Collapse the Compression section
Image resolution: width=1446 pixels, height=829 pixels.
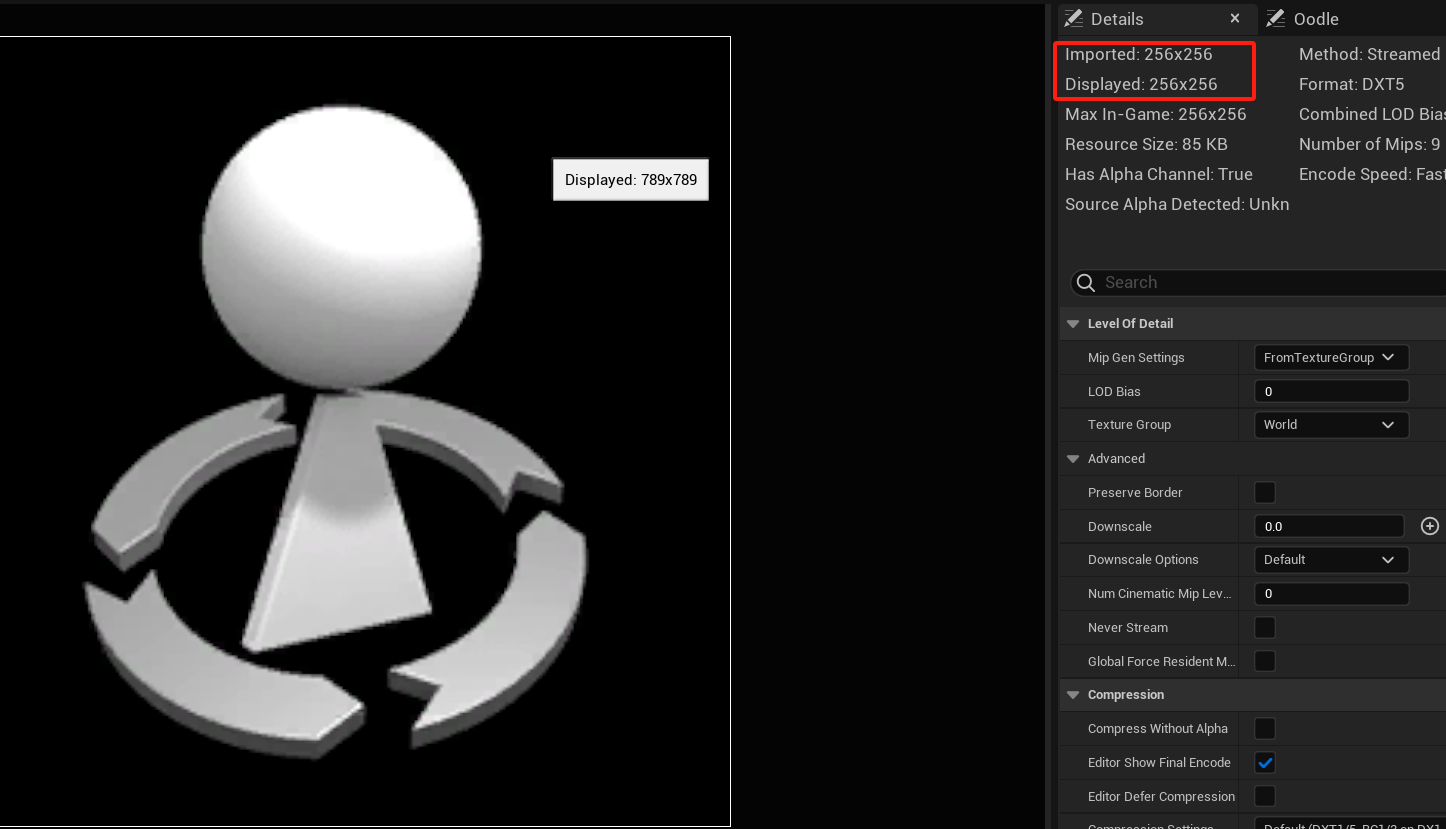pos(1073,695)
